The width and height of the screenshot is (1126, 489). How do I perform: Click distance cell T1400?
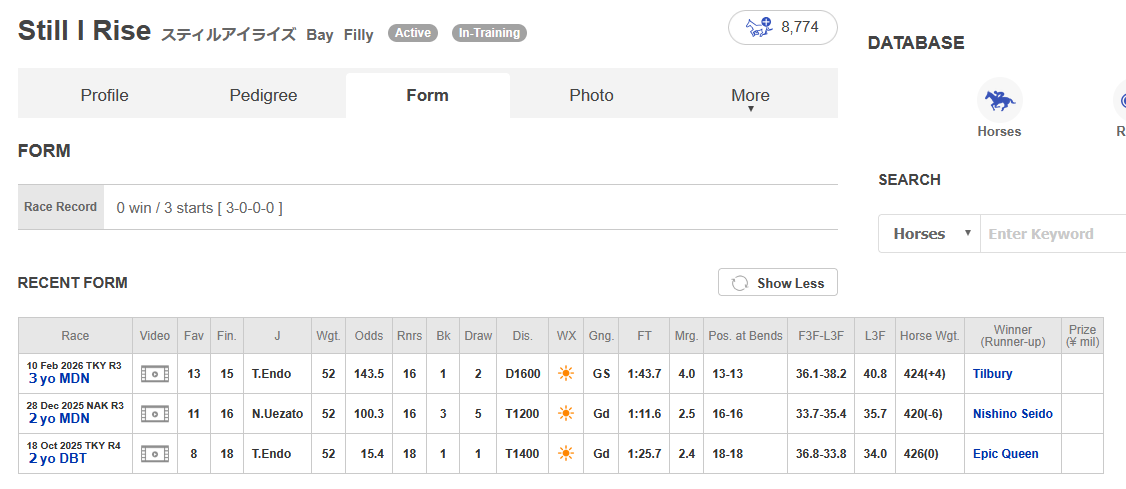(522, 454)
